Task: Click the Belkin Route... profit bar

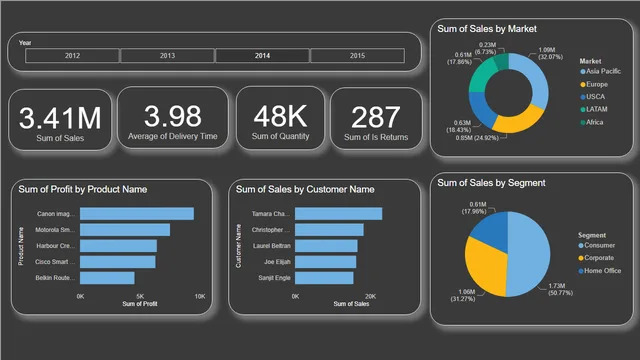Action: click(x=107, y=278)
